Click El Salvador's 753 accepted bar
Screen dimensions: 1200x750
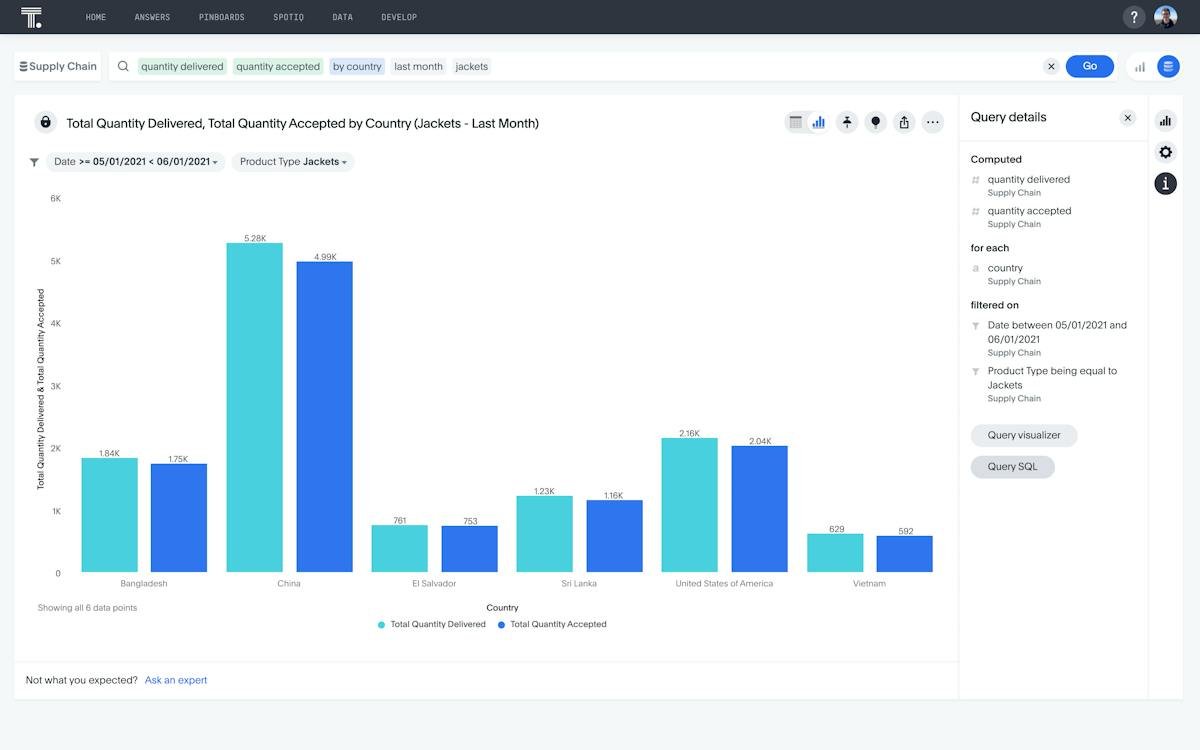(470, 549)
